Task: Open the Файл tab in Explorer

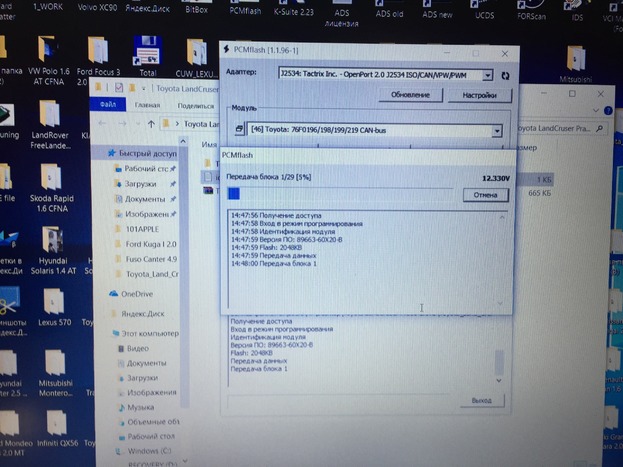Action: coord(108,105)
